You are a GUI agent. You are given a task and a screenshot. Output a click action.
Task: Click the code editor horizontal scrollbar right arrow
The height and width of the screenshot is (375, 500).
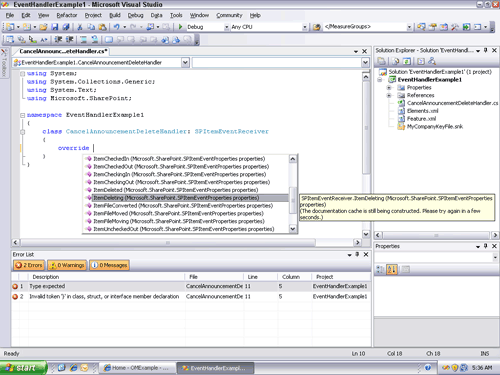(x=357, y=242)
